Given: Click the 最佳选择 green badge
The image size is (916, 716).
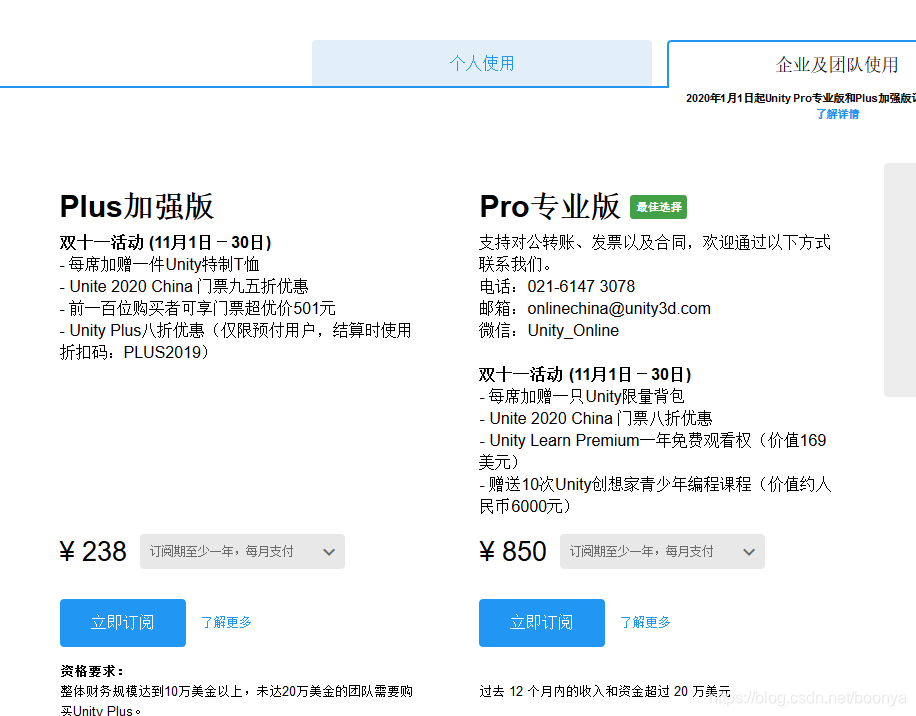Looking at the screenshot, I should [x=658, y=207].
